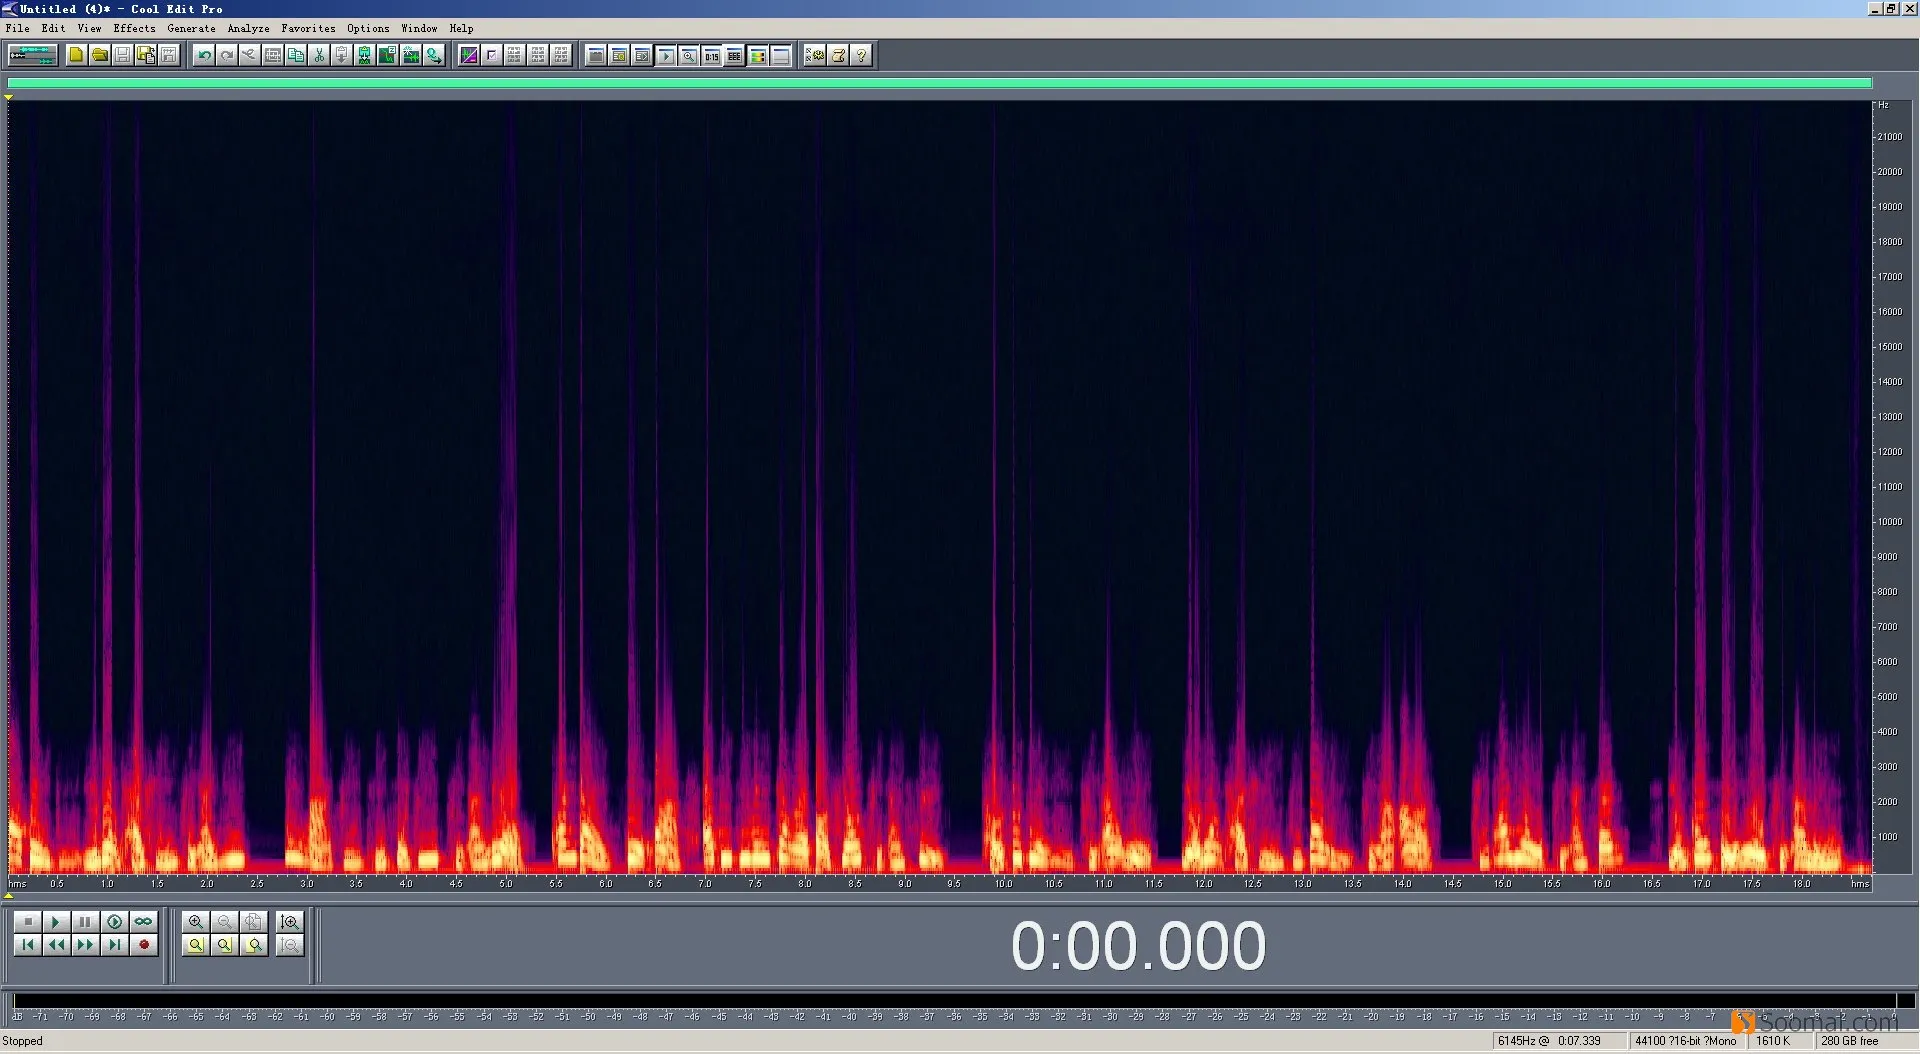The height and width of the screenshot is (1054, 1920).
Task: Start recording with the red Record button
Action: point(144,944)
